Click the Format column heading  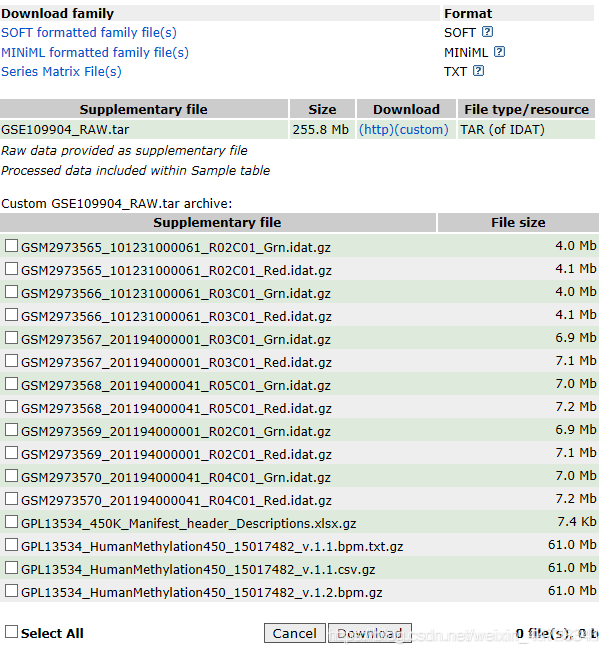[468, 13]
